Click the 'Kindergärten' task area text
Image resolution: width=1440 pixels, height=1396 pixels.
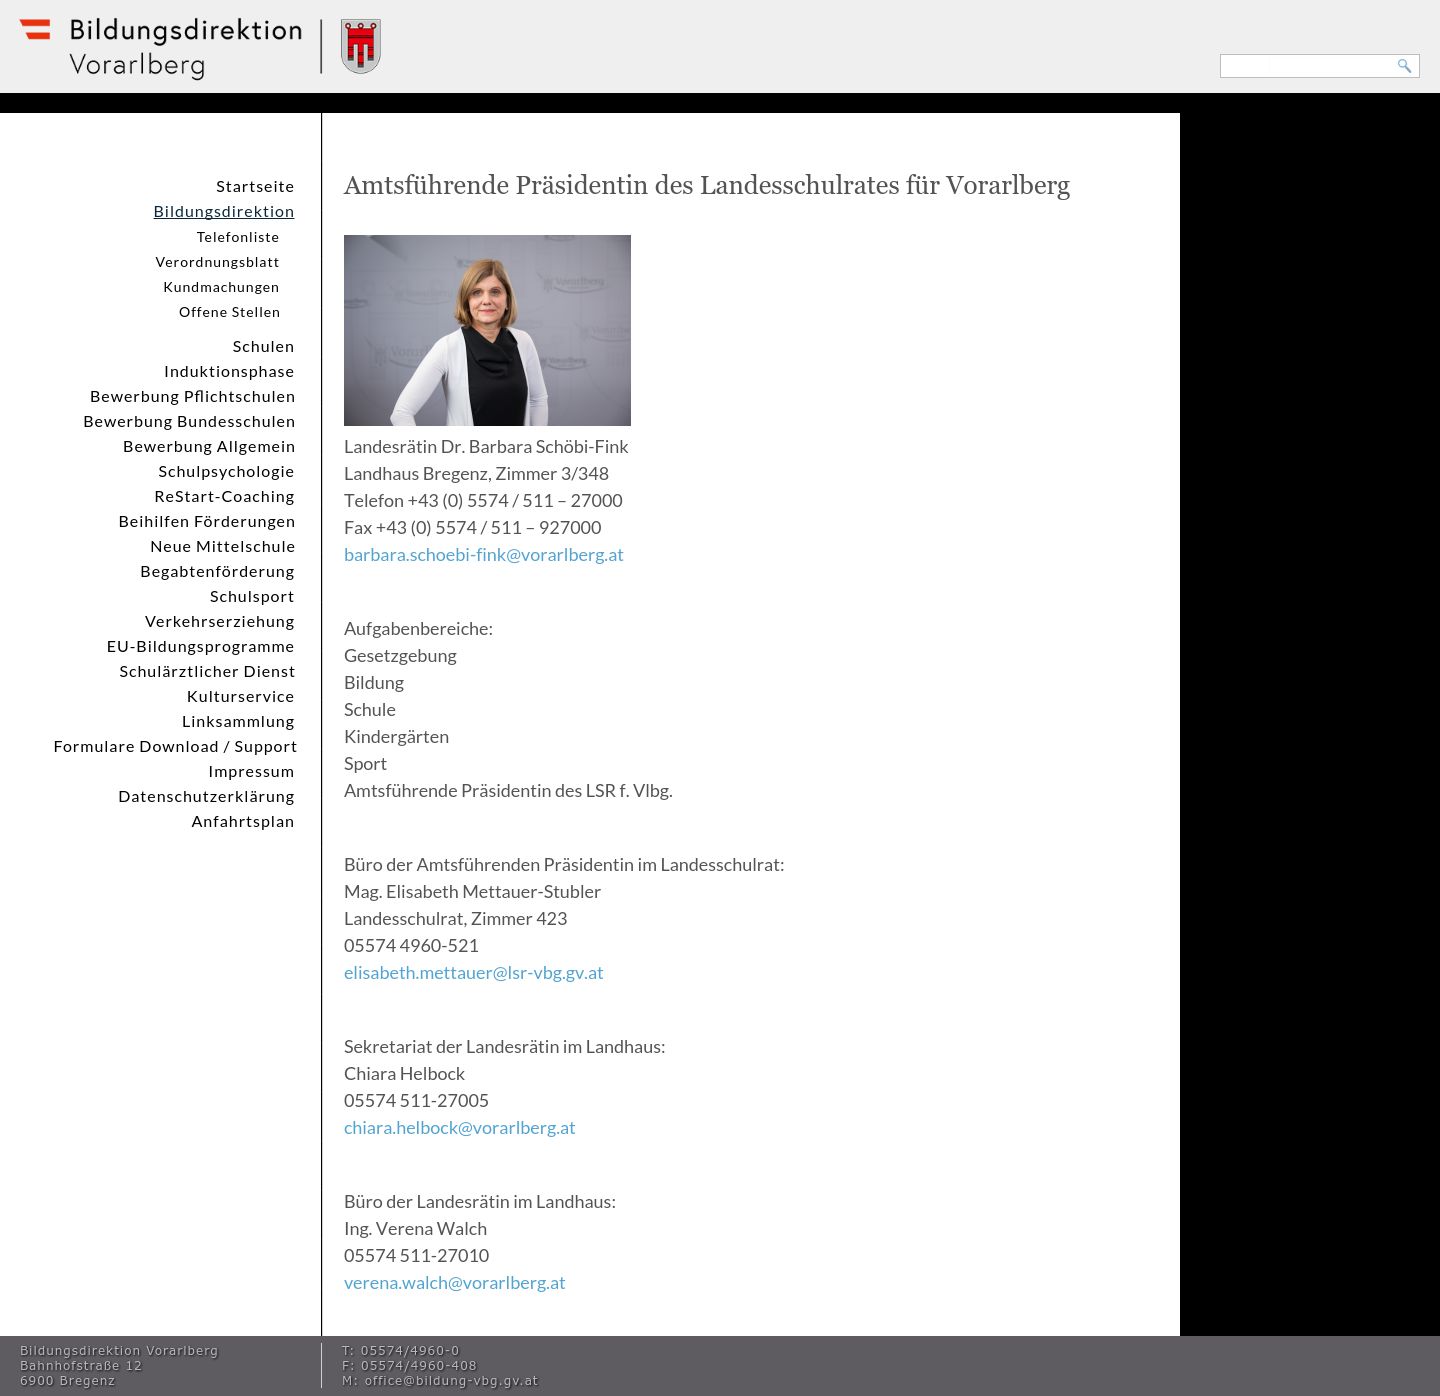point(396,736)
